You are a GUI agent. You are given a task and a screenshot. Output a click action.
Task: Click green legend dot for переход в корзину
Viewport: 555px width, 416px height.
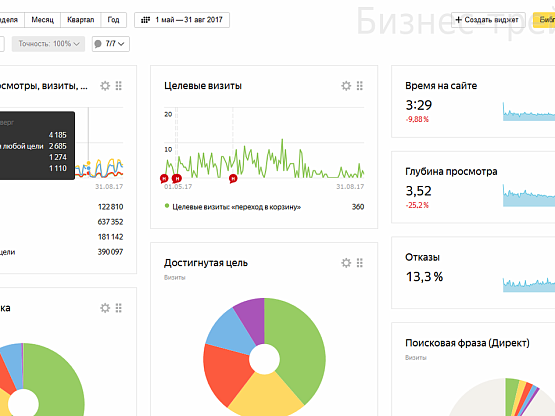click(x=167, y=206)
